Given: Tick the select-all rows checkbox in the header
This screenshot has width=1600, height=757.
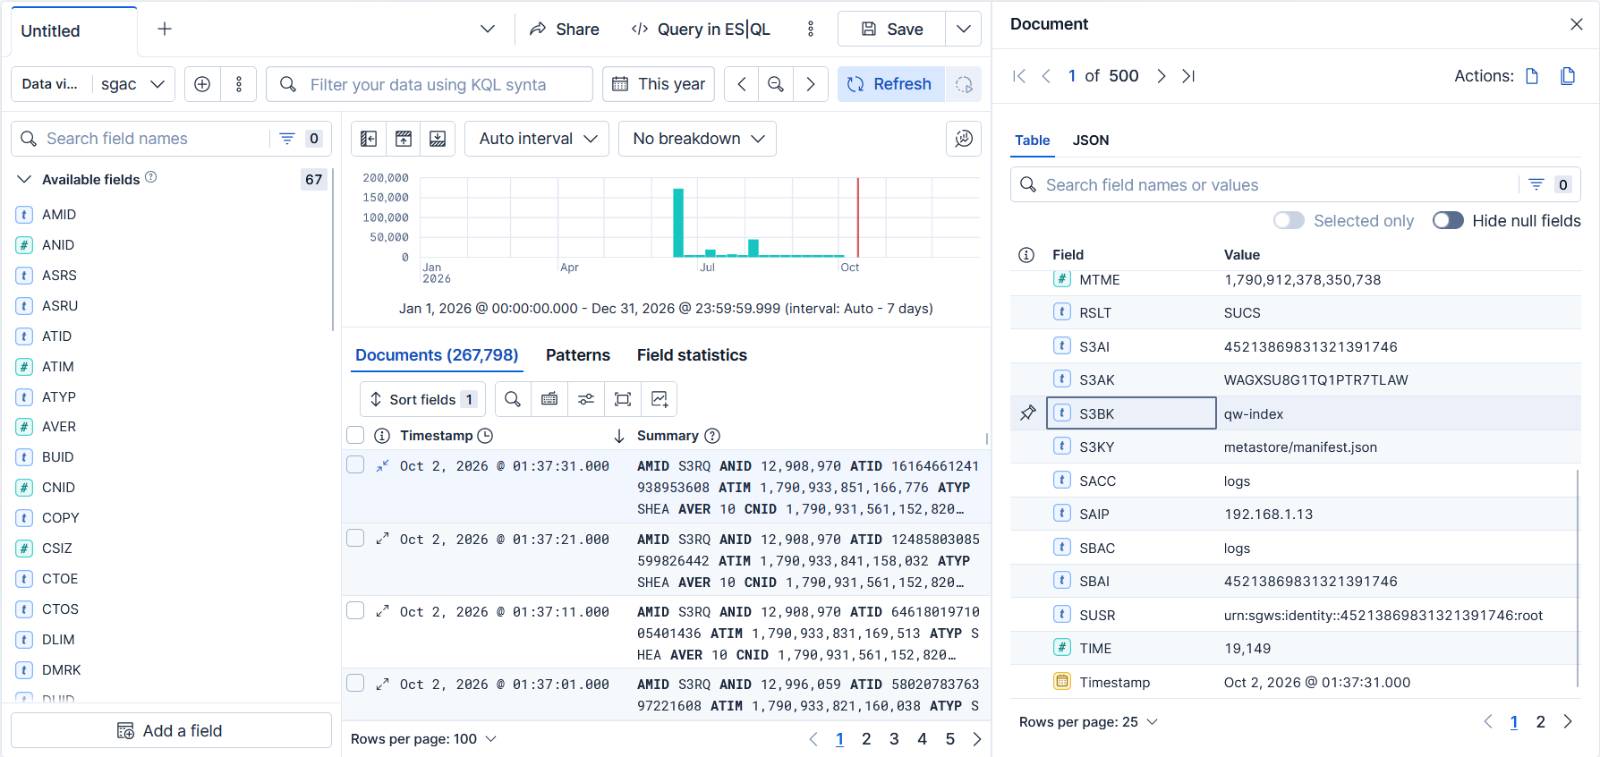Looking at the screenshot, I should coord(355,435).
